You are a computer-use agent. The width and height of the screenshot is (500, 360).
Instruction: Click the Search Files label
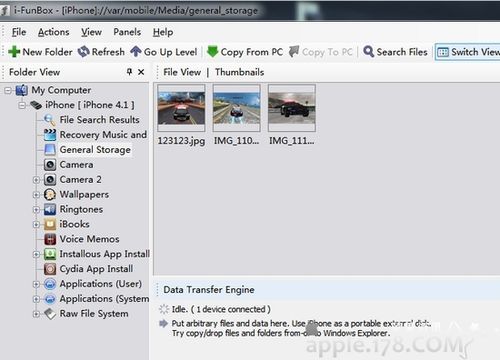(x=402, y=52)
